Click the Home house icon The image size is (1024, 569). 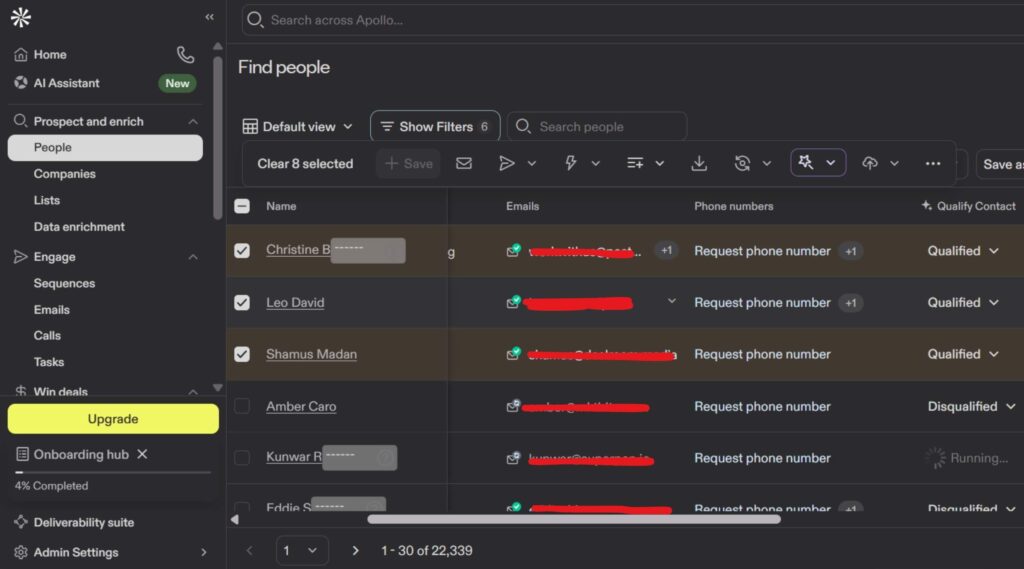point(21,54)
